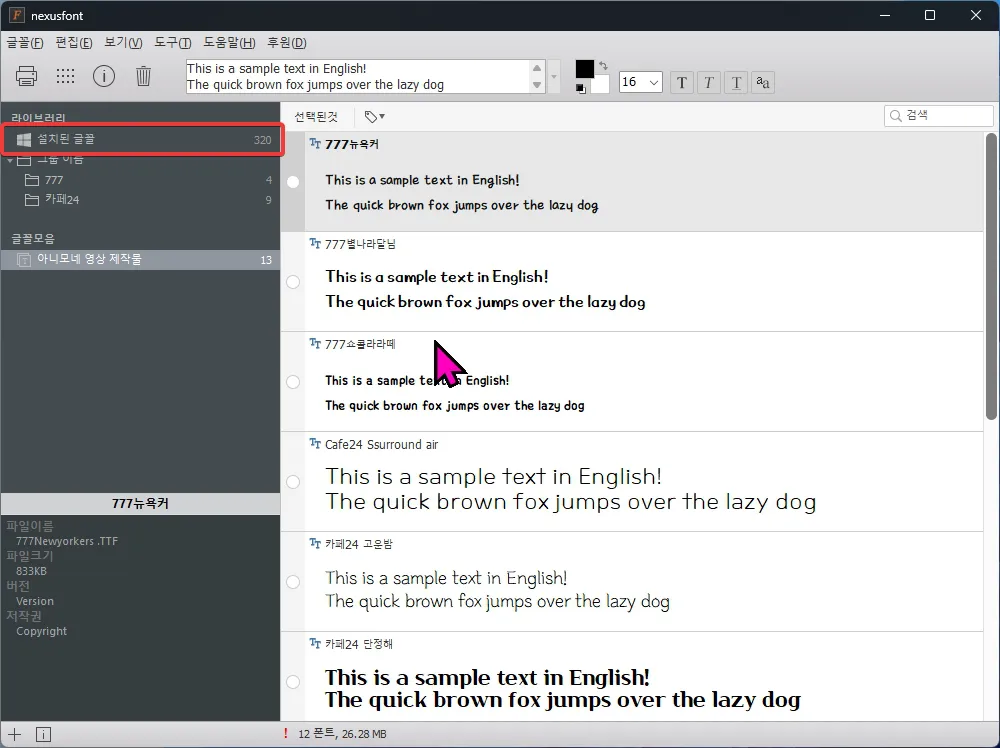Click the 선택된것 filter button
1000x748 pixels.
coord(316,117)
